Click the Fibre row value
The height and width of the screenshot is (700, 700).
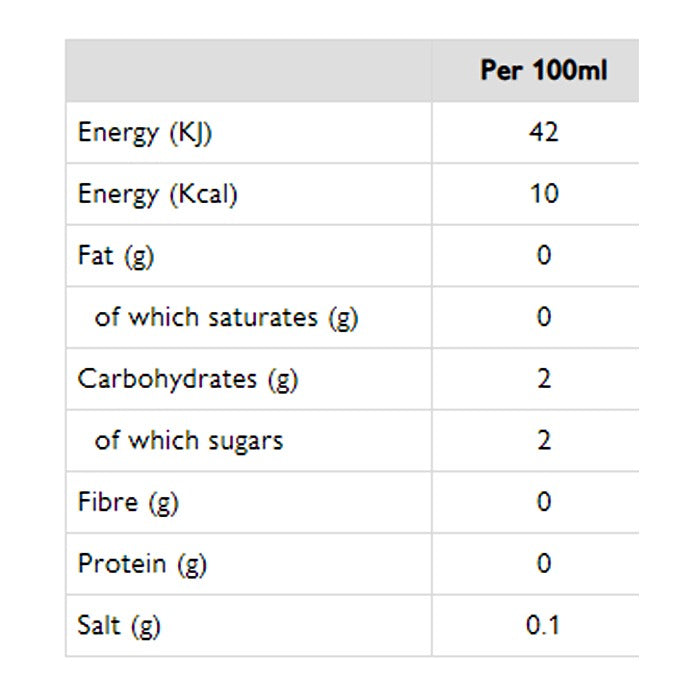543,502
